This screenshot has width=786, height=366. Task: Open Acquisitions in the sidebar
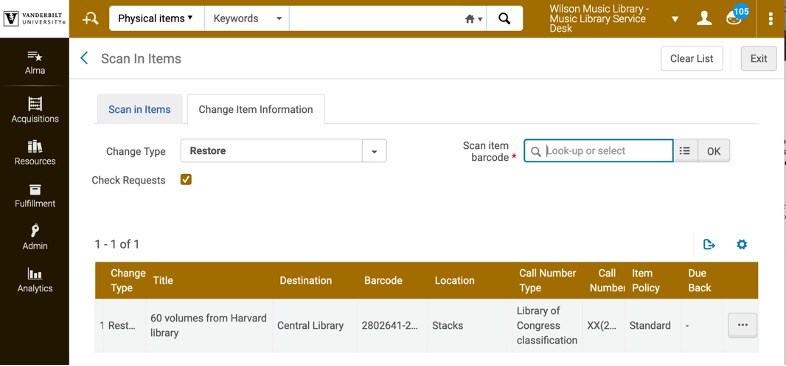coord(35,110)
